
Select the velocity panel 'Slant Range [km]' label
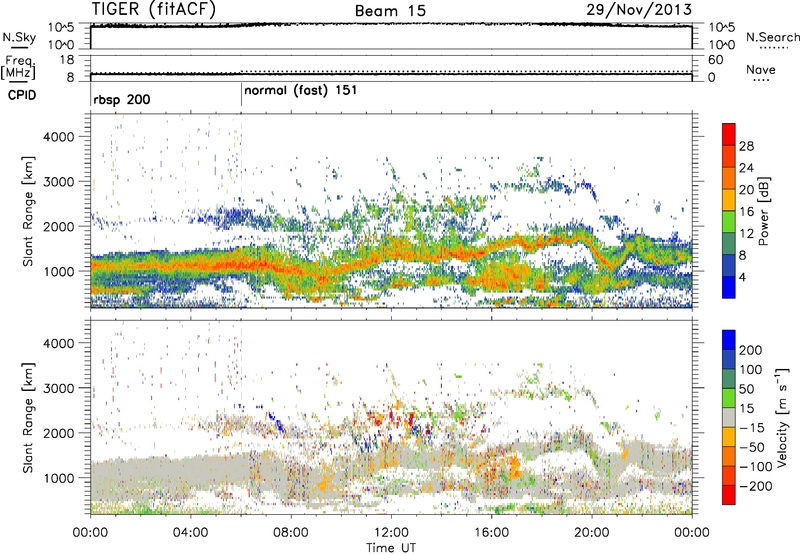[28, 418]
